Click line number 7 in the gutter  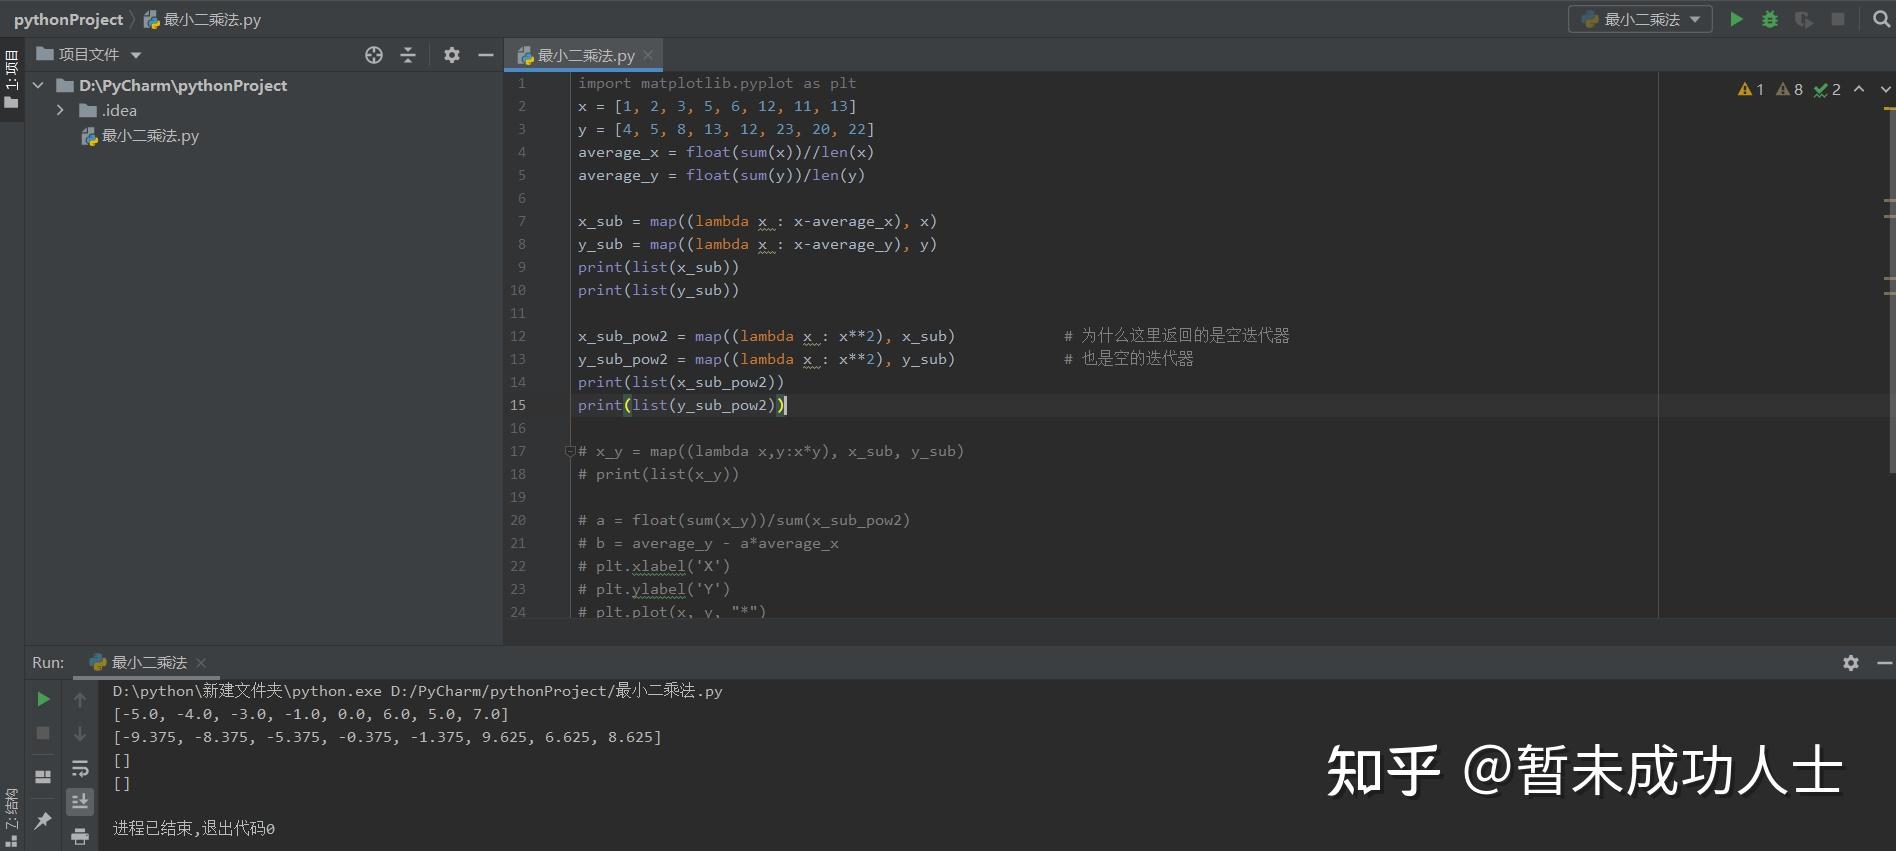coord(521,221)
